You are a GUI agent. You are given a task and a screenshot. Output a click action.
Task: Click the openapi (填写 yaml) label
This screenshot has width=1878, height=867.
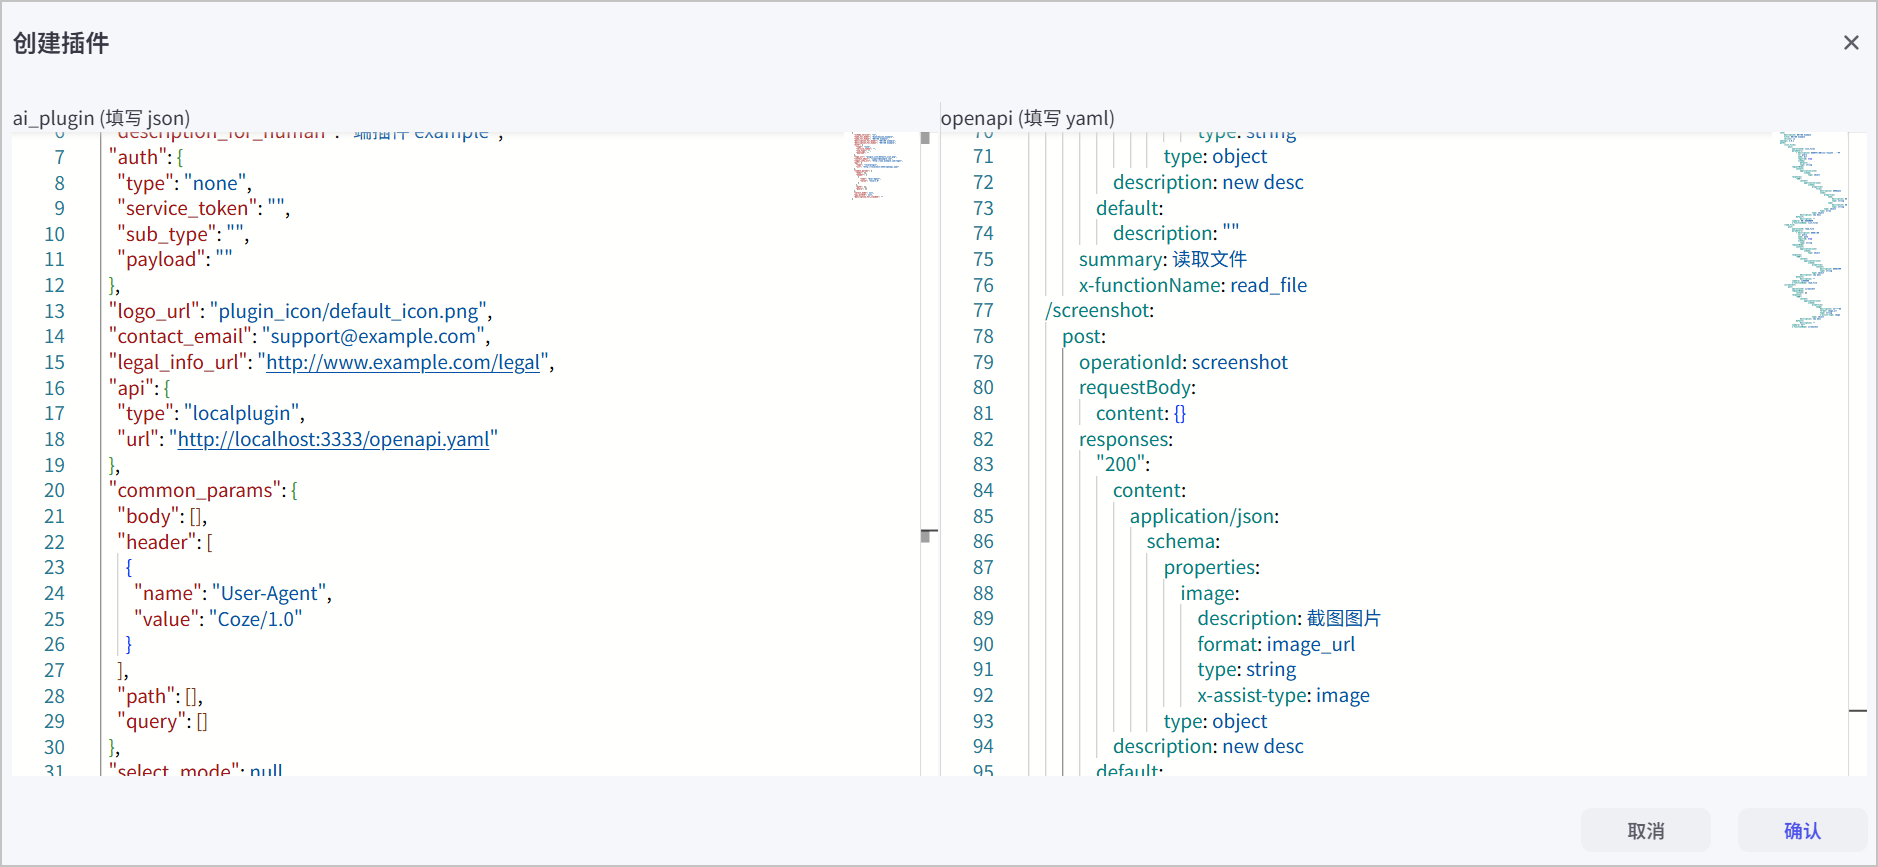coord(1027,118)
